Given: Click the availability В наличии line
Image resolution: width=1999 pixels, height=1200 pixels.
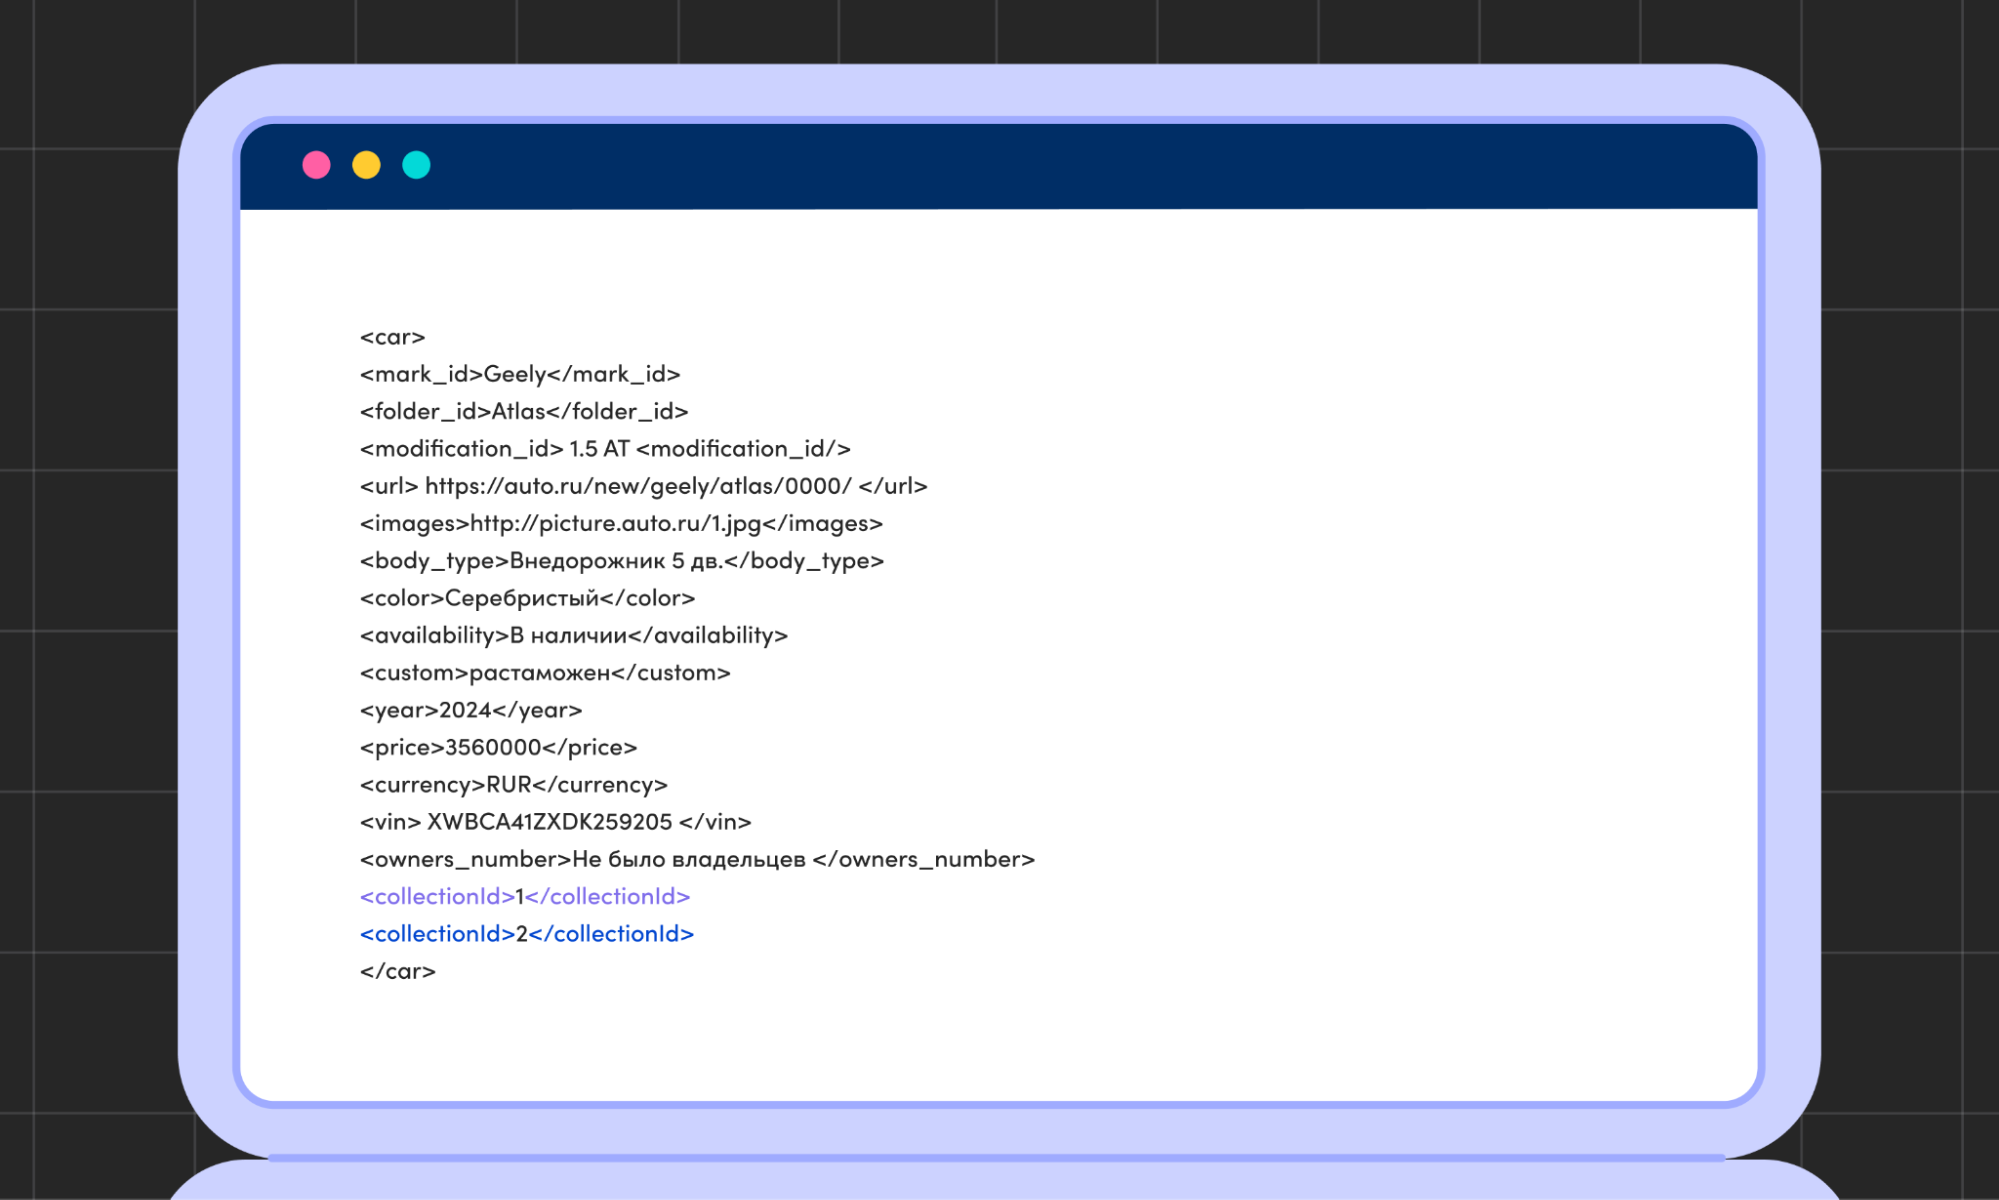Looking at the screenshot, I should click(573, 635).
